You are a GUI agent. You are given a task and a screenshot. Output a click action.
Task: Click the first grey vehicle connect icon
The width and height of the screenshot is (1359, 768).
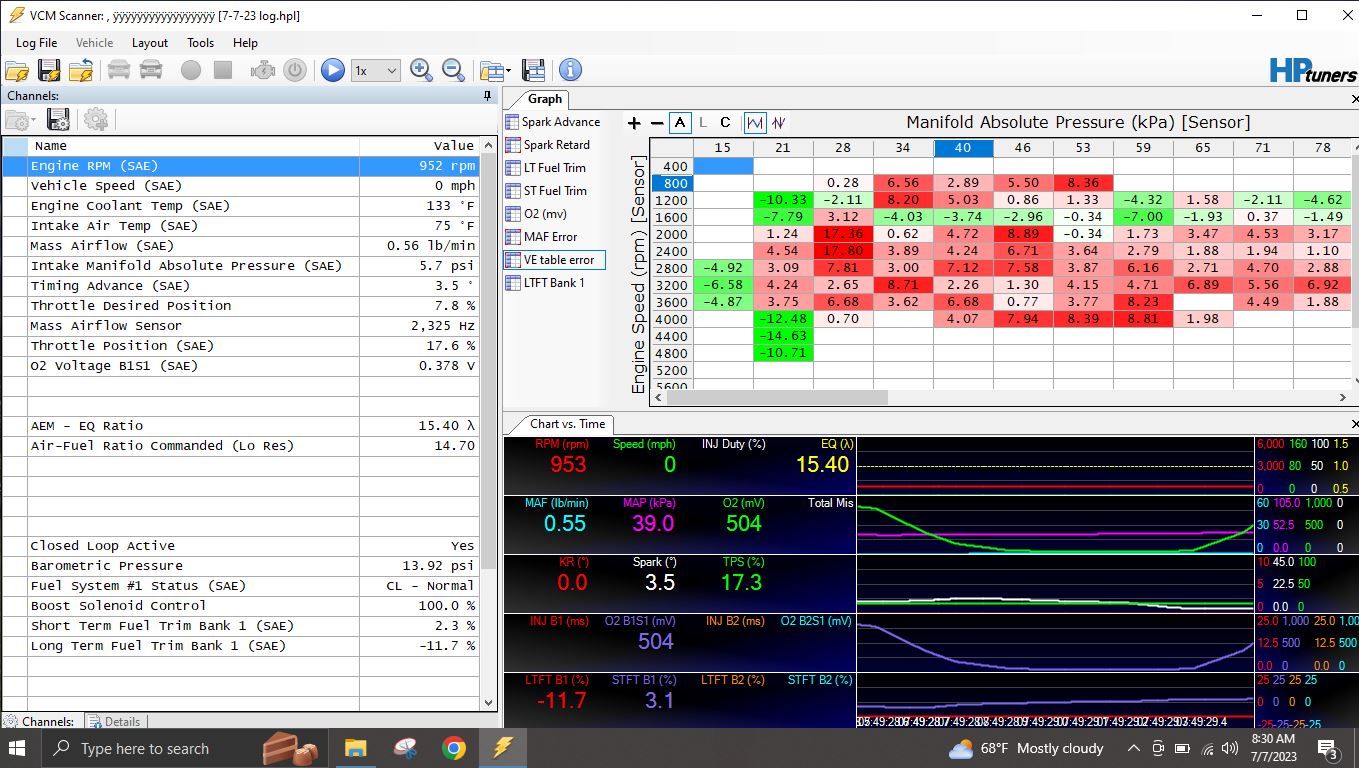pyautogui.click(x=119, y=70)
